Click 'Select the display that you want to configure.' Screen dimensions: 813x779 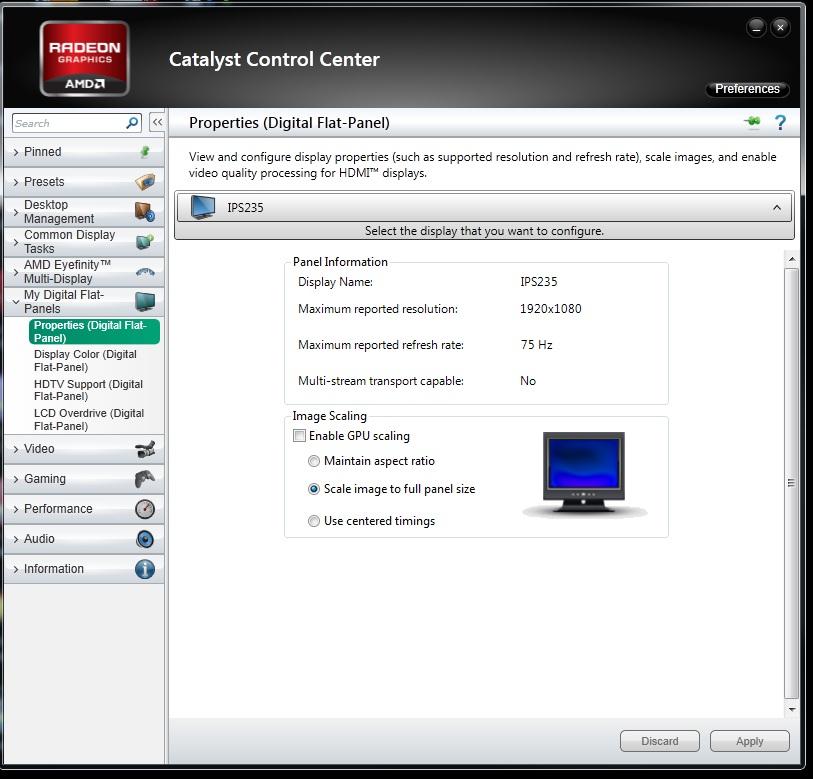[x=484, y=231]
